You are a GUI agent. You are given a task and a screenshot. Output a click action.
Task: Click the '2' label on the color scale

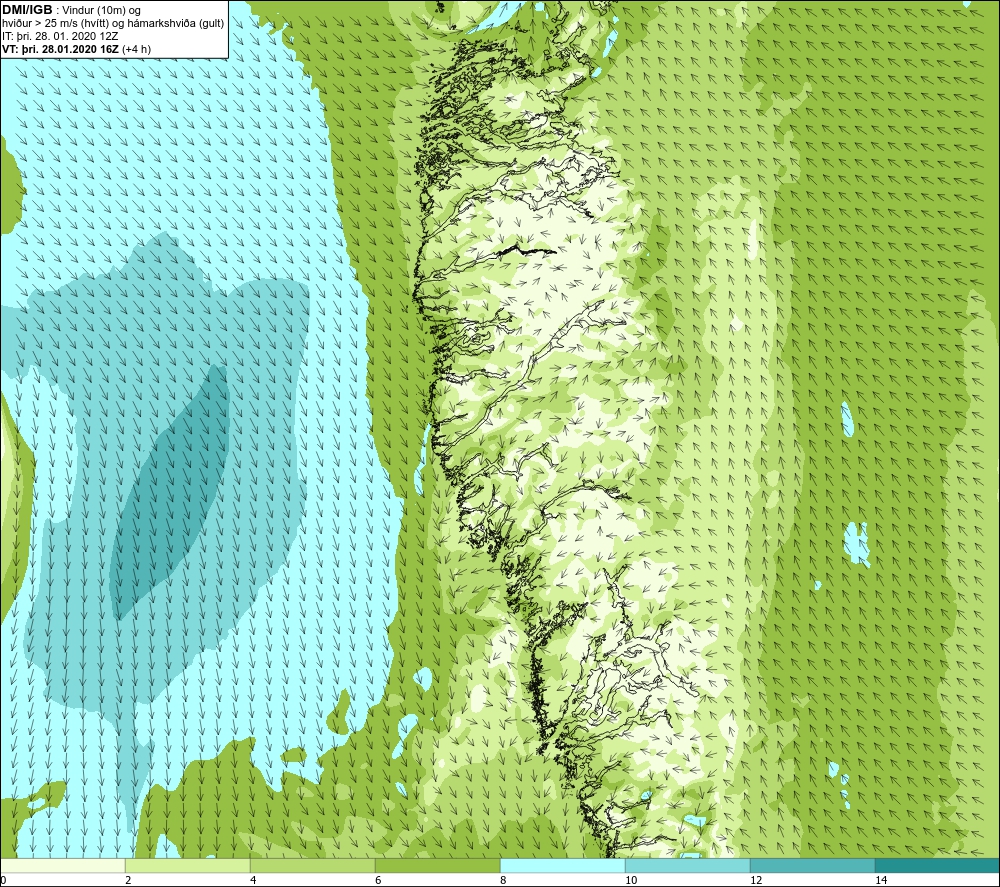click(128, 880)
